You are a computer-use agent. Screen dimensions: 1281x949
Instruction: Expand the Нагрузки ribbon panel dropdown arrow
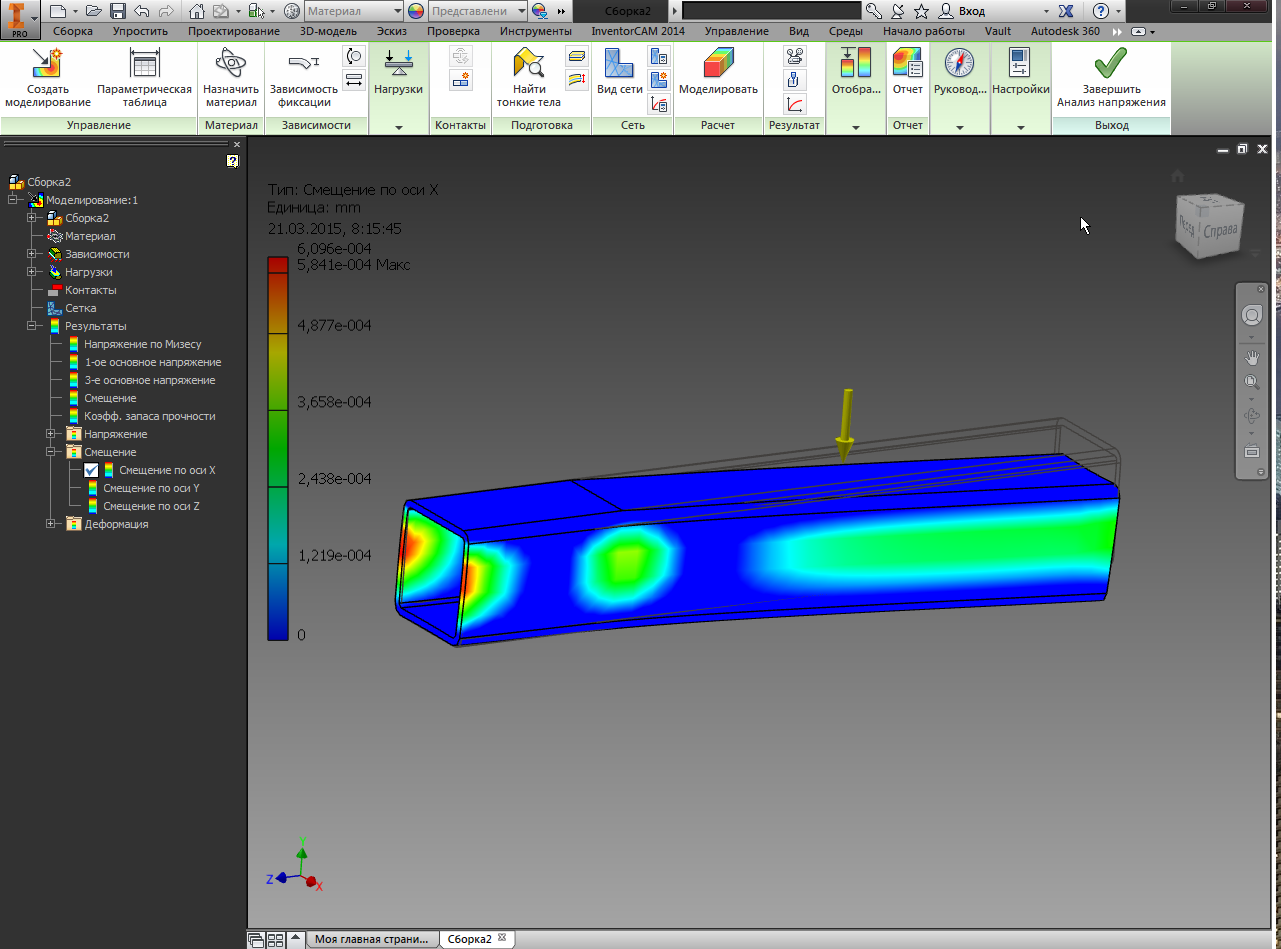click(398, 128)
